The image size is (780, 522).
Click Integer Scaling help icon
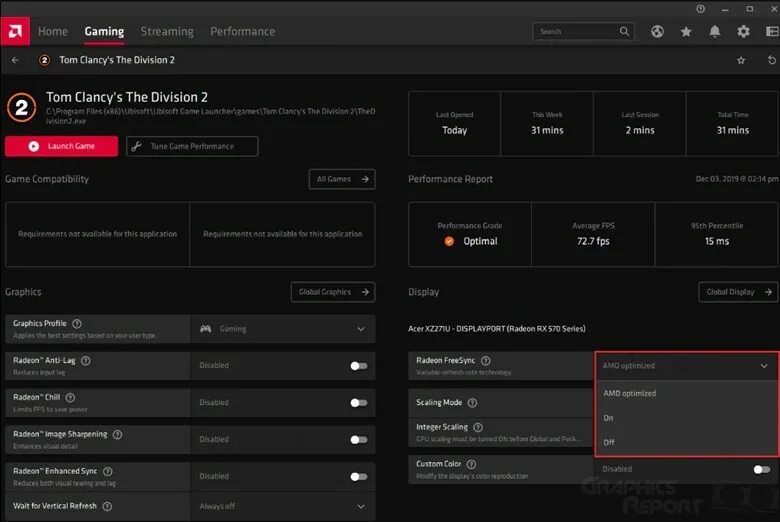click(x=478, y=427)
